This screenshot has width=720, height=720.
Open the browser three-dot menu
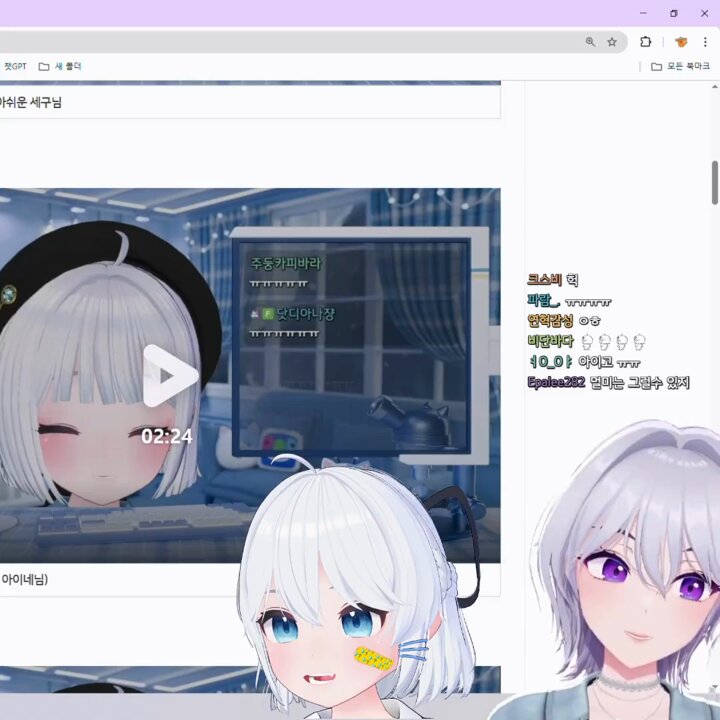click(705, 42)
